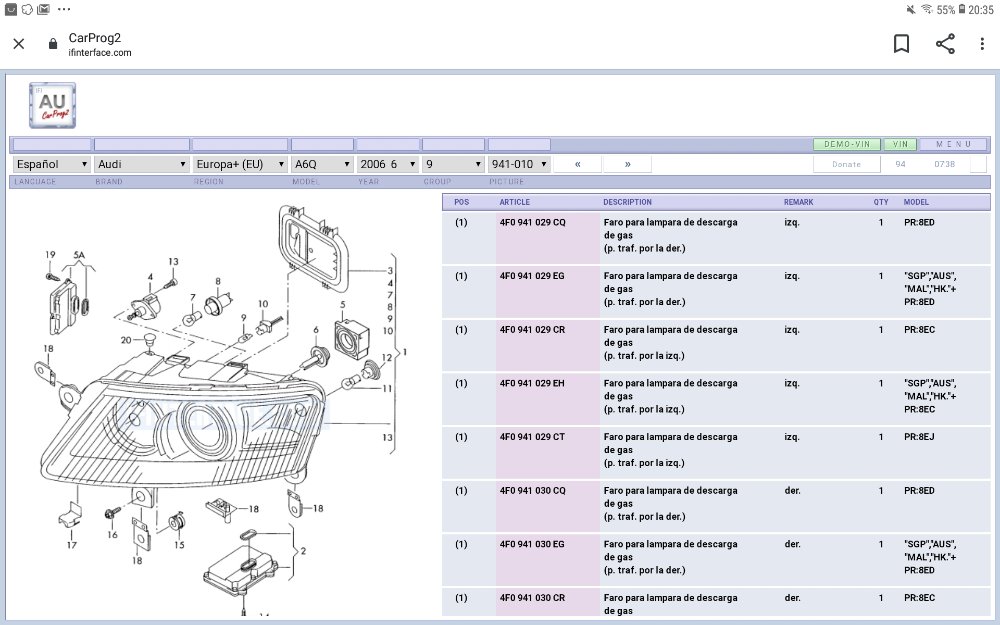1000x625 pixels.
Task: Click the ARTICLE column header
Action: click(x=515, y=202)
